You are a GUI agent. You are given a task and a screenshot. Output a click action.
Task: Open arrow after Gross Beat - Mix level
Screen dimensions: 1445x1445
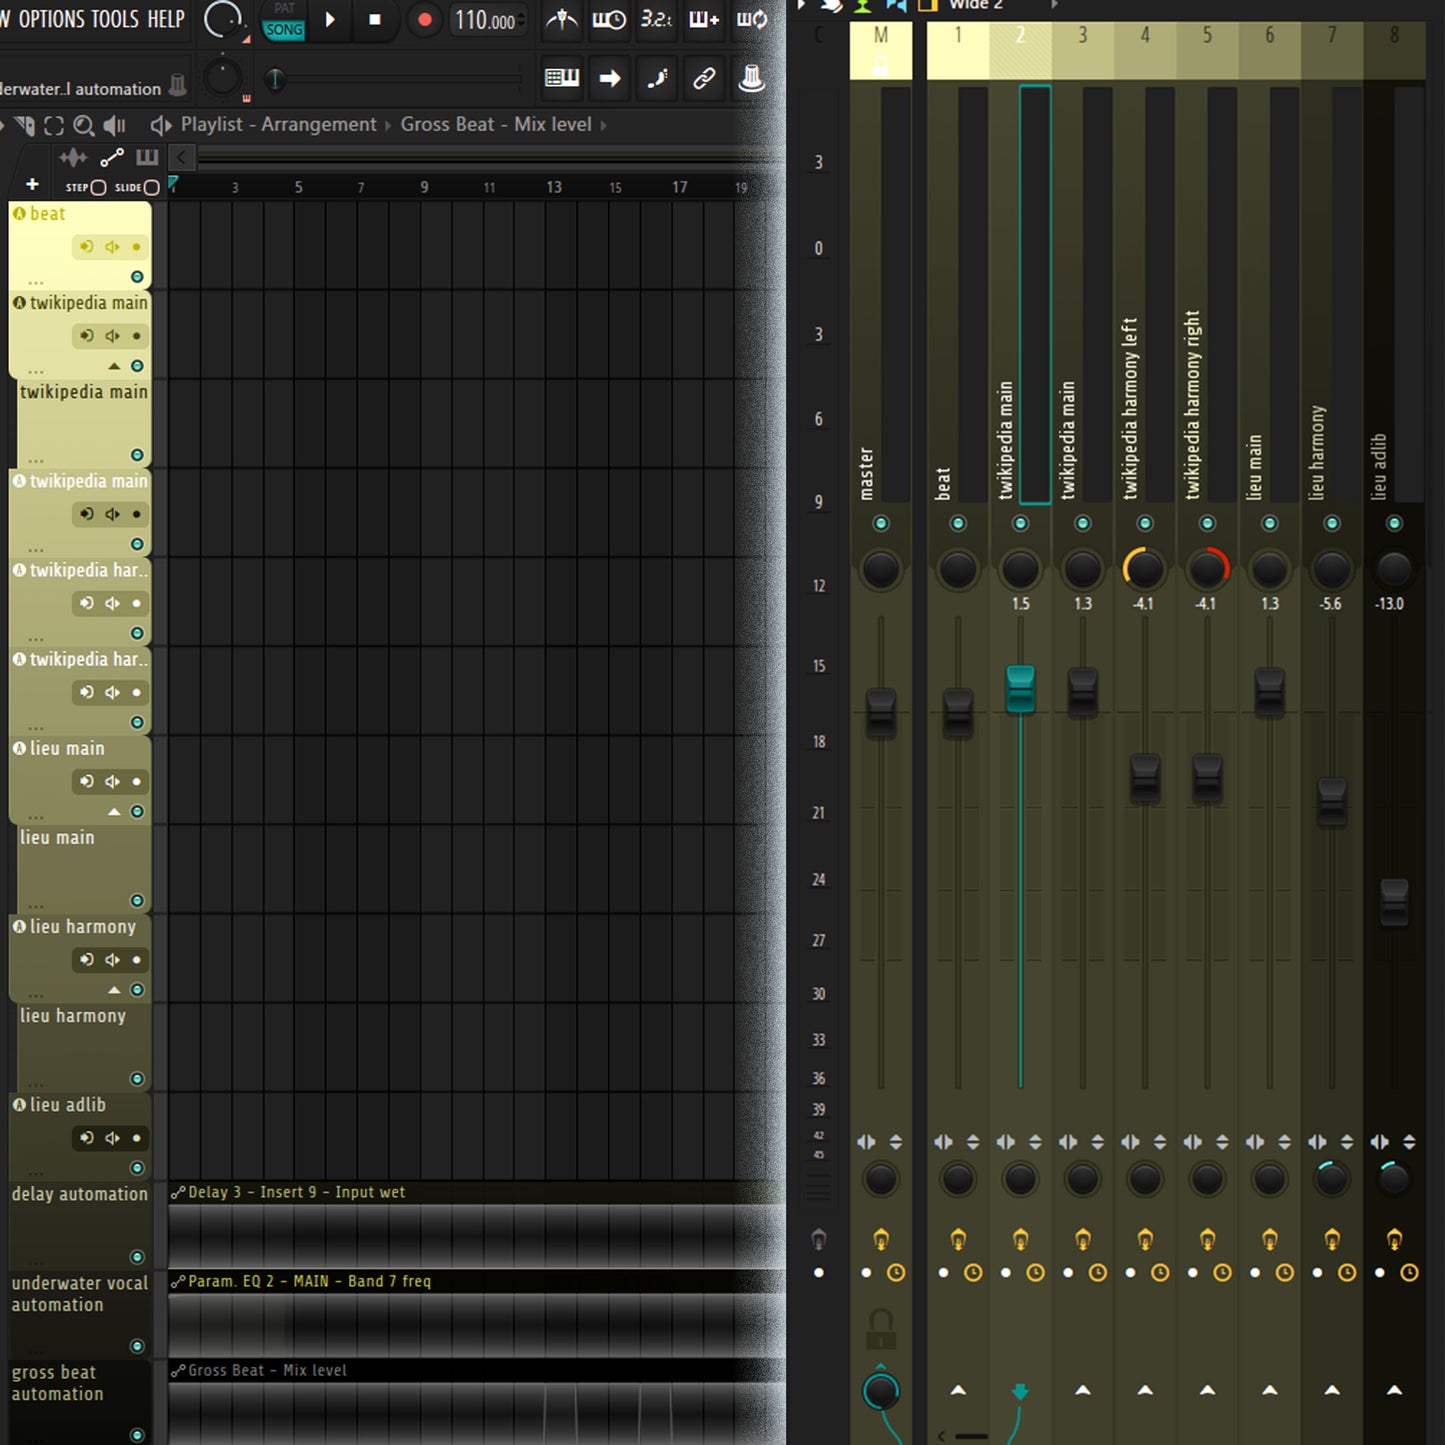click(x=603, y=125)
